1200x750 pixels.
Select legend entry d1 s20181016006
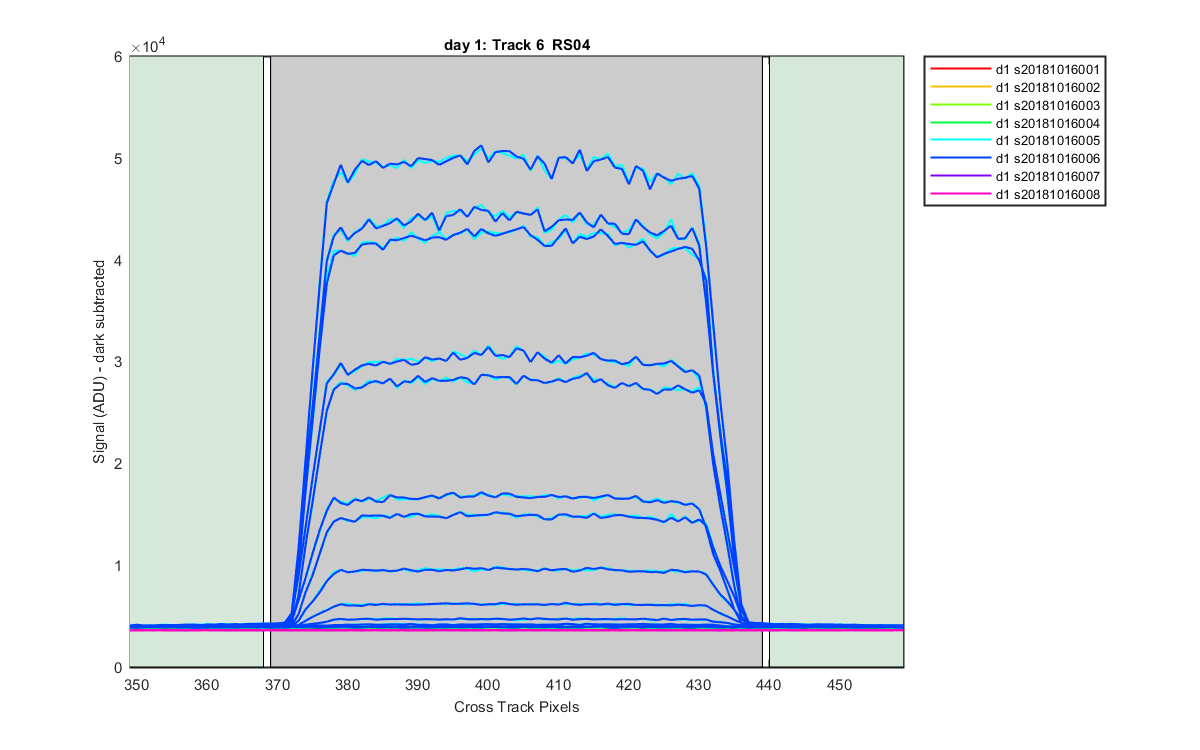coord(1016,159)
